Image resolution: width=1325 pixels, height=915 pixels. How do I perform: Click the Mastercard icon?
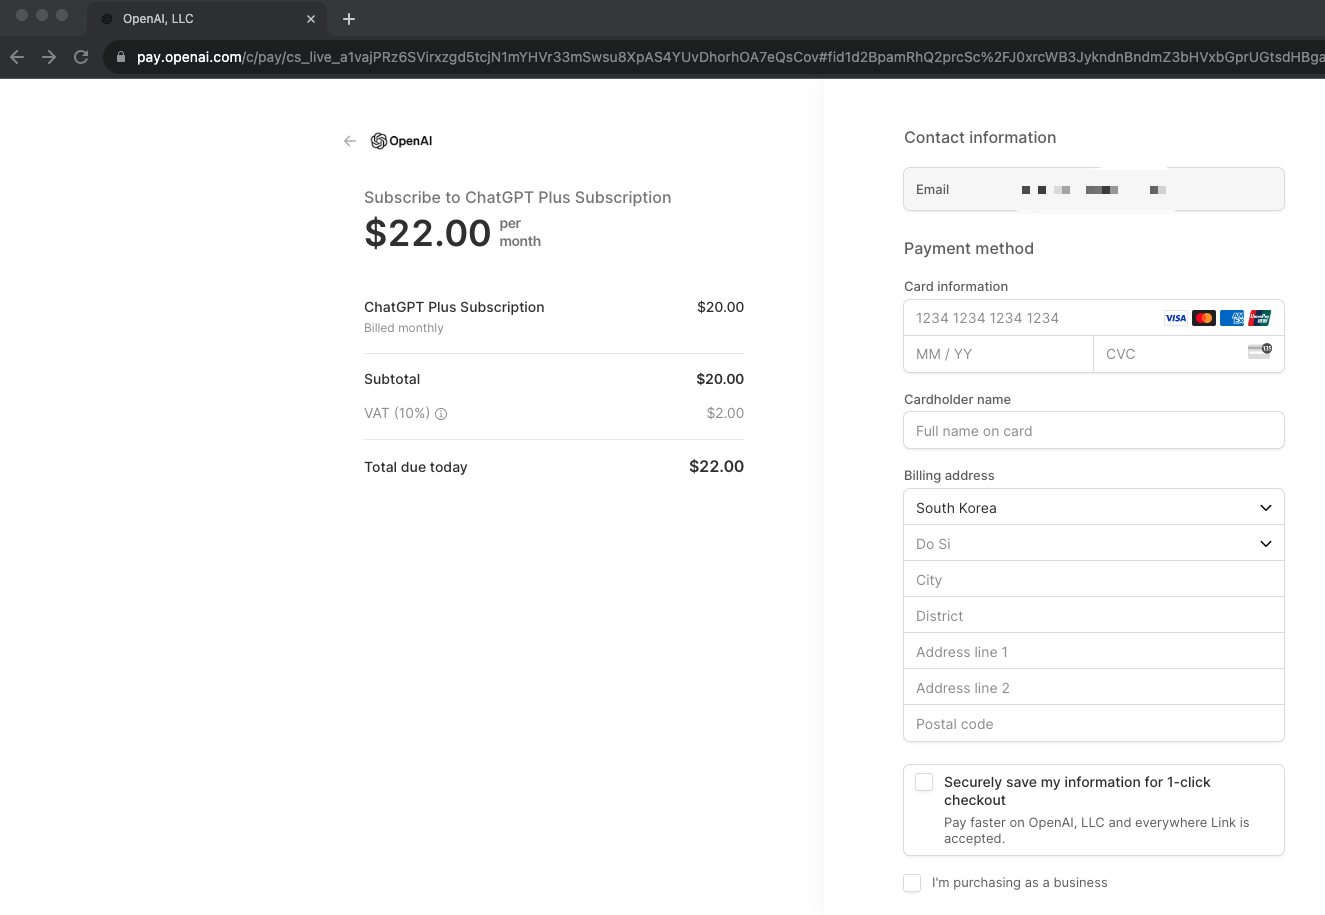point(1204,318)
